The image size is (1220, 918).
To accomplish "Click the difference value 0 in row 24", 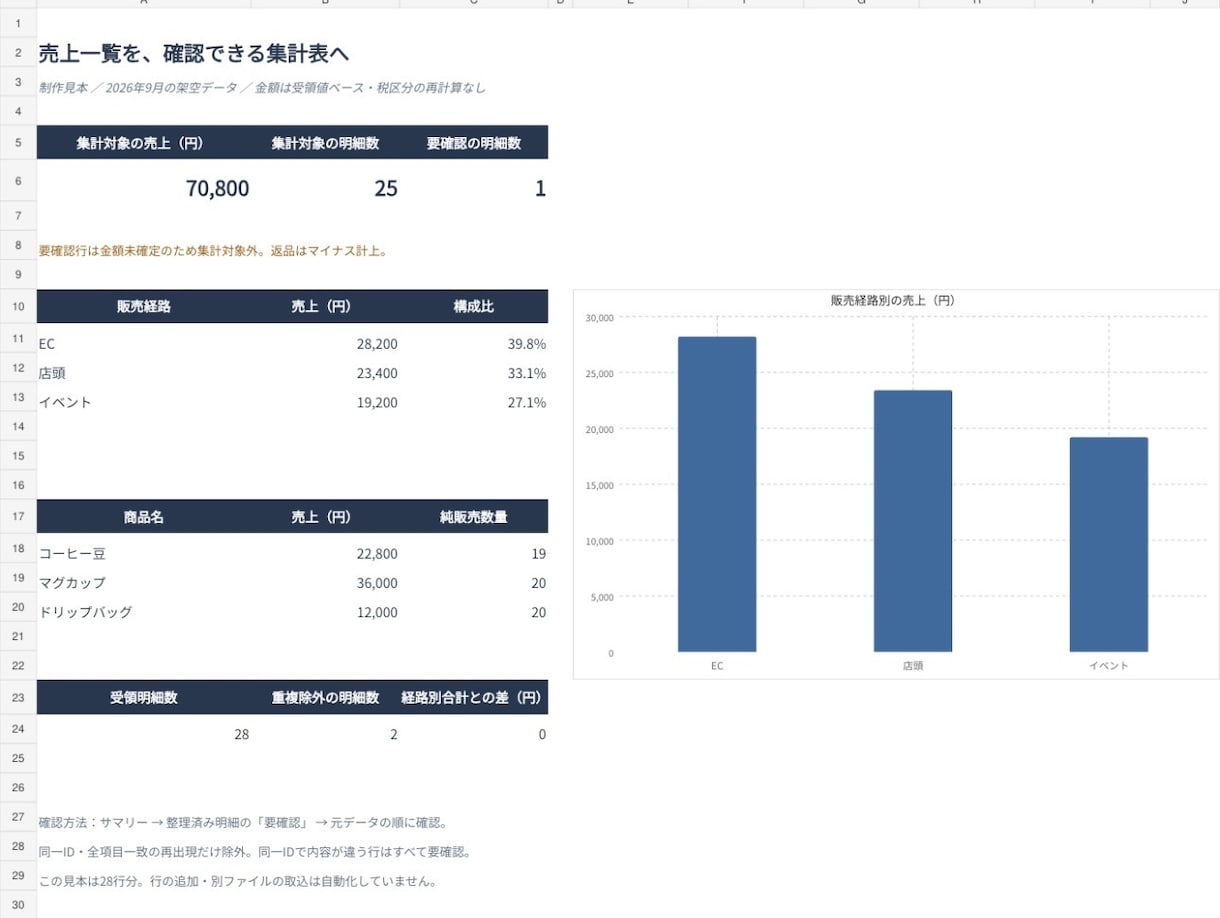I will (x=542, y=734).
